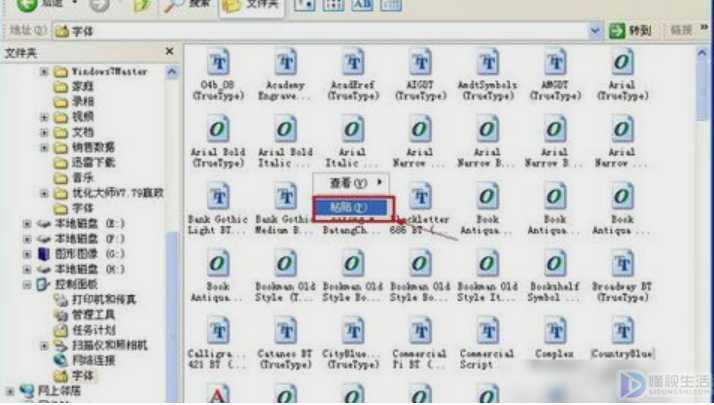This screenshot has height=405, width=714.
Task: Choose 粘贴(P) from the context menu
Action: pyautogui.click(x=351, y=208)
